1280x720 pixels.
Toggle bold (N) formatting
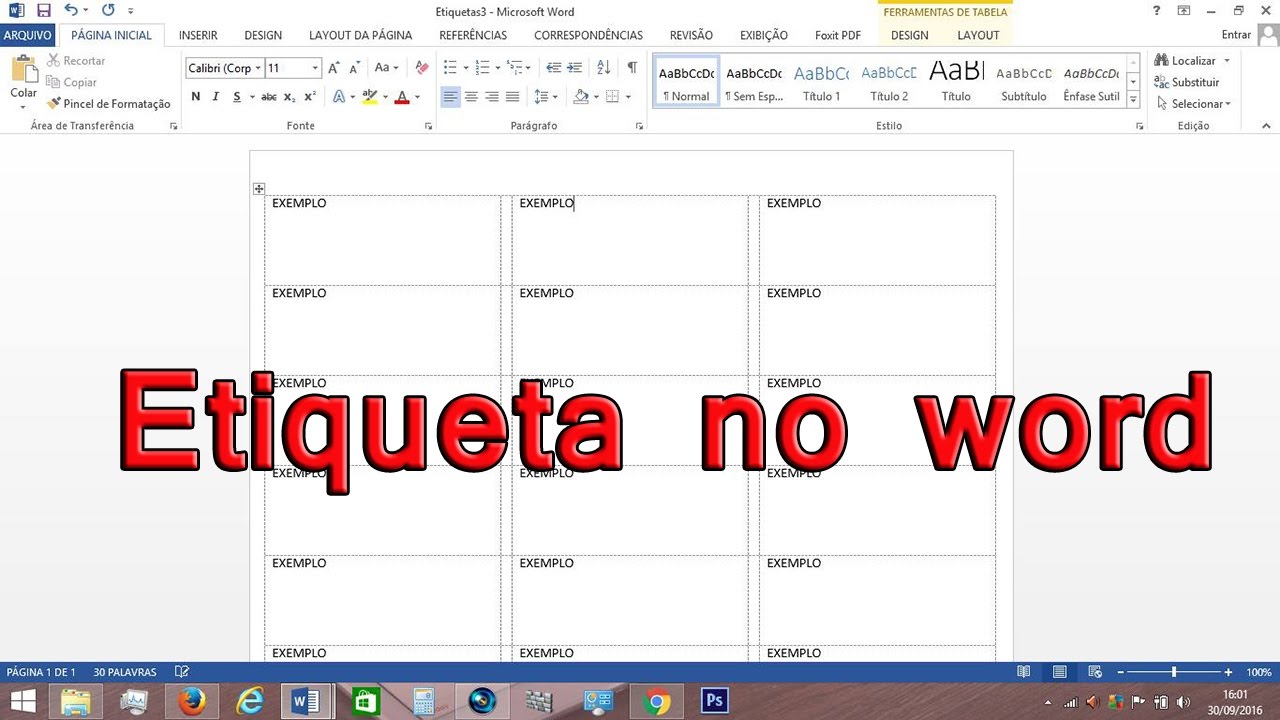click(196, 97)
